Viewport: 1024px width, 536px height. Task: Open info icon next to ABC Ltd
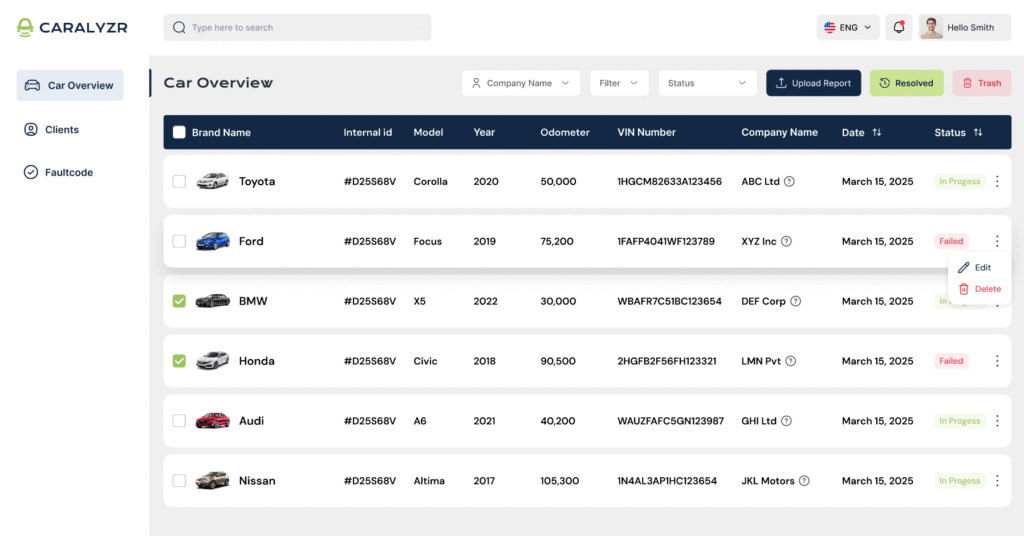tap(789, 181)
